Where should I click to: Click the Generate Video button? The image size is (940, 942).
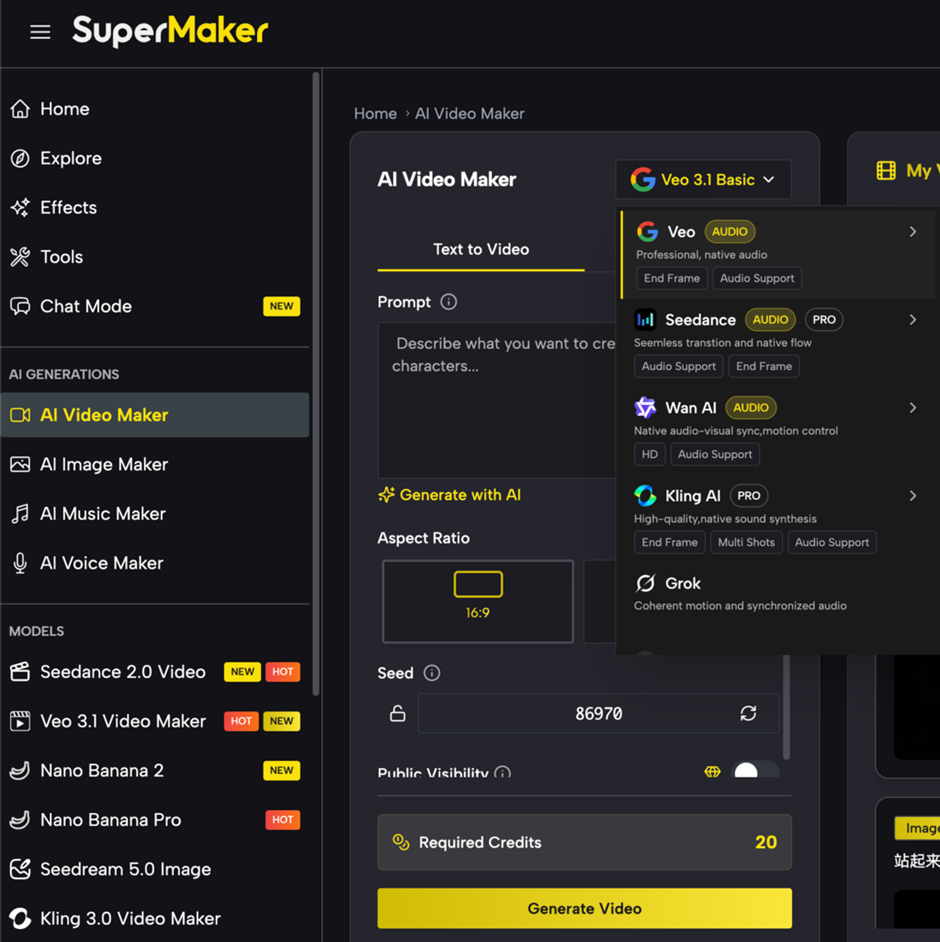584,908
